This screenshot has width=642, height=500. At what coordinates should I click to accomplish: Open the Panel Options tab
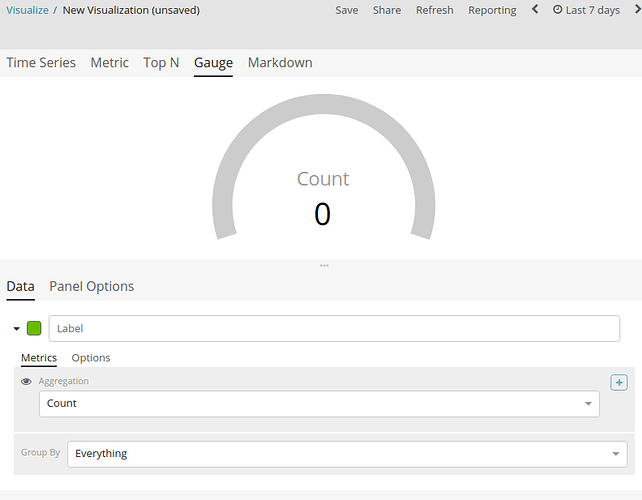tap(92, 286)
